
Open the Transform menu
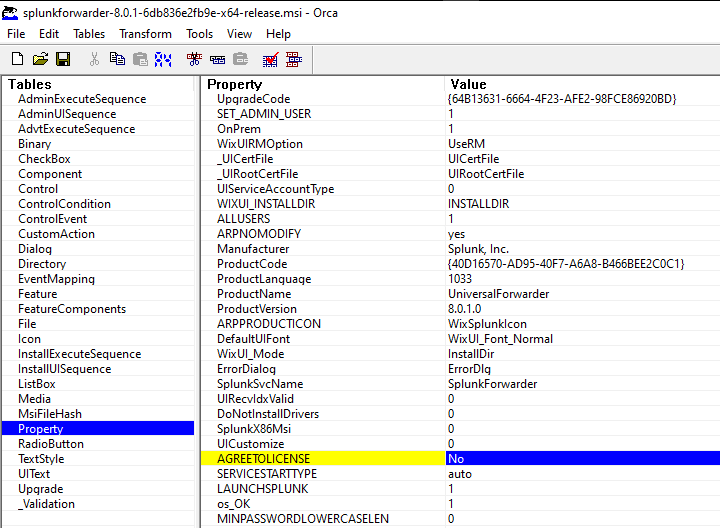[x=145, y=34]
